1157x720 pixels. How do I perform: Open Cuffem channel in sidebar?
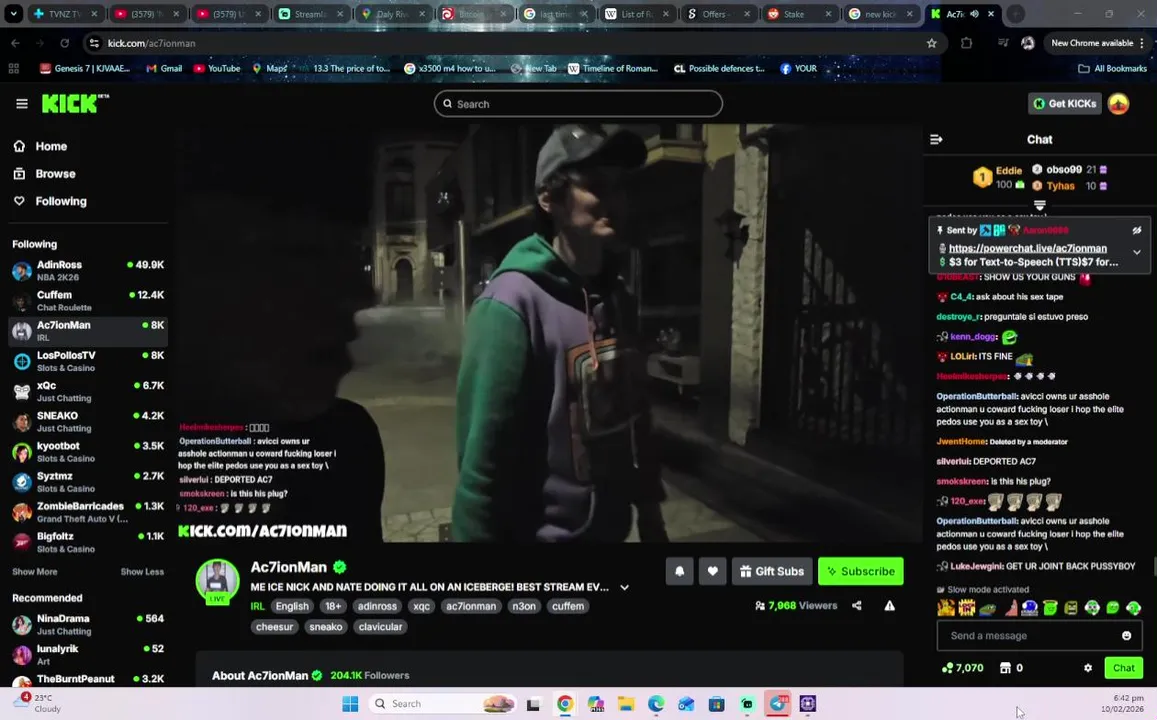(88, 301)
